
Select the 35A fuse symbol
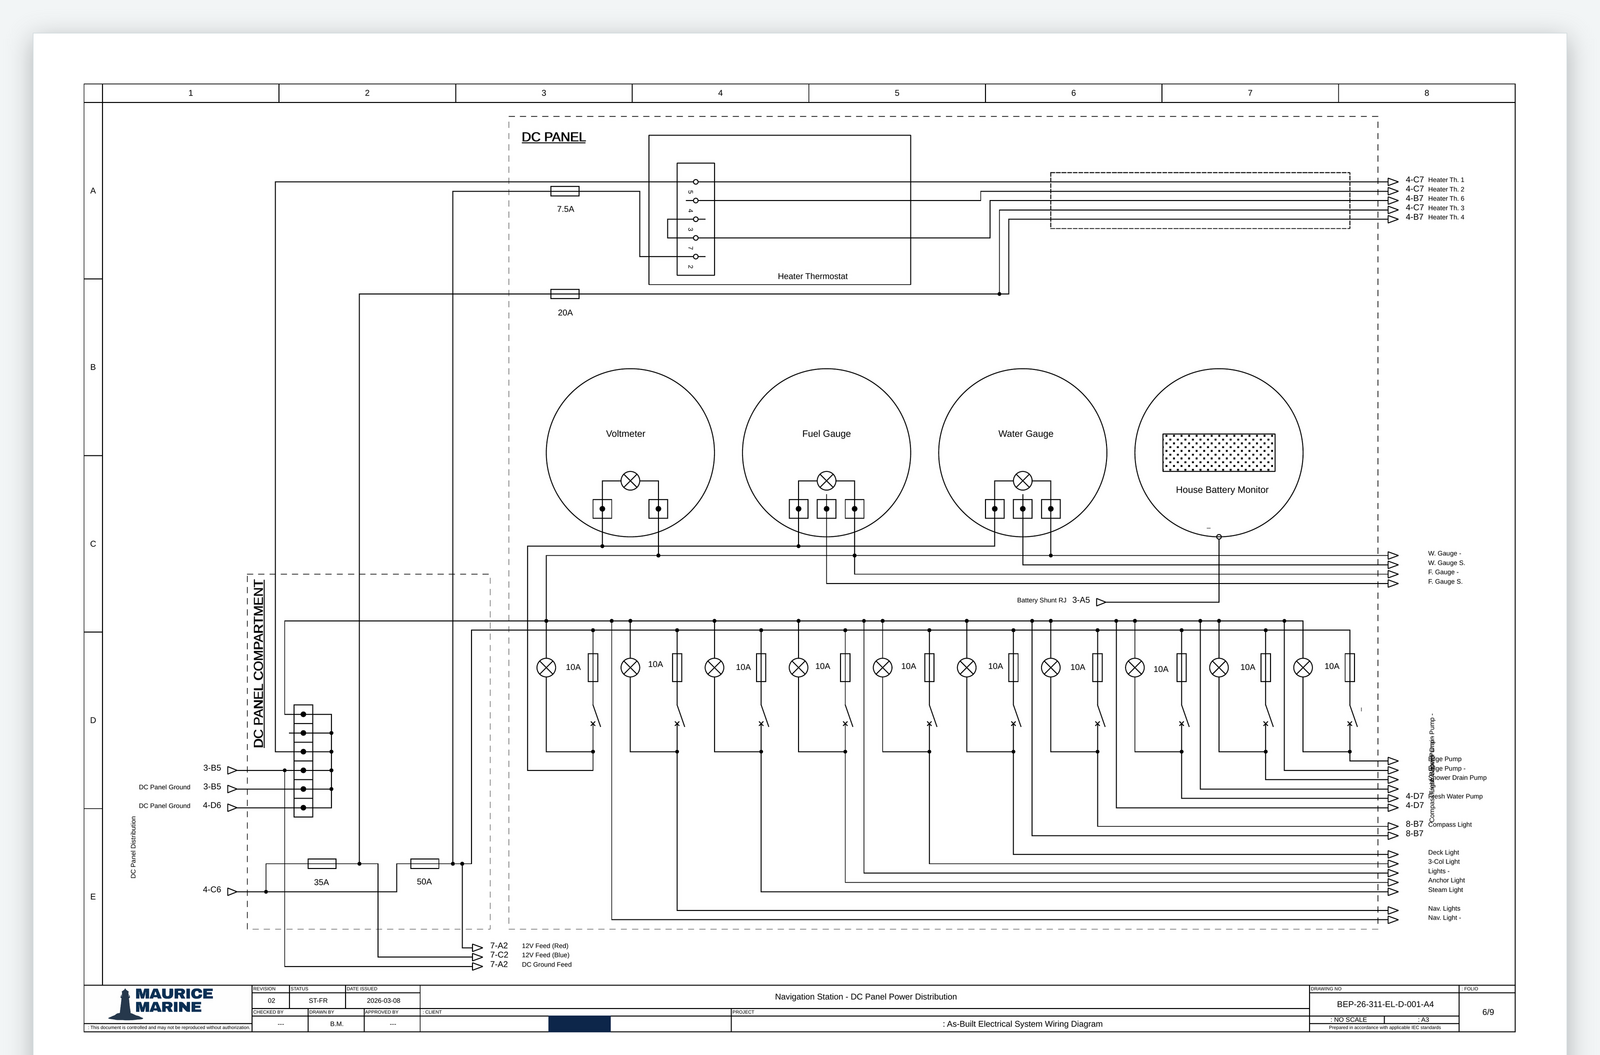pos(322,863)
